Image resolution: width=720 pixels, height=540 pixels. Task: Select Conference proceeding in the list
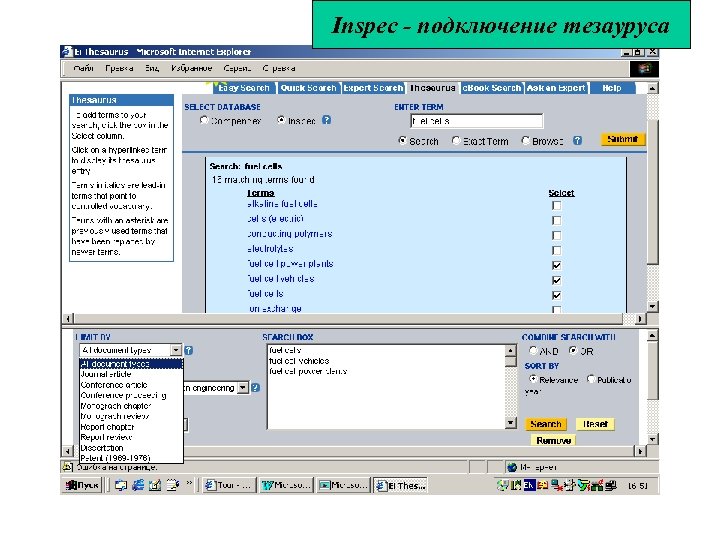coord(131,395)
